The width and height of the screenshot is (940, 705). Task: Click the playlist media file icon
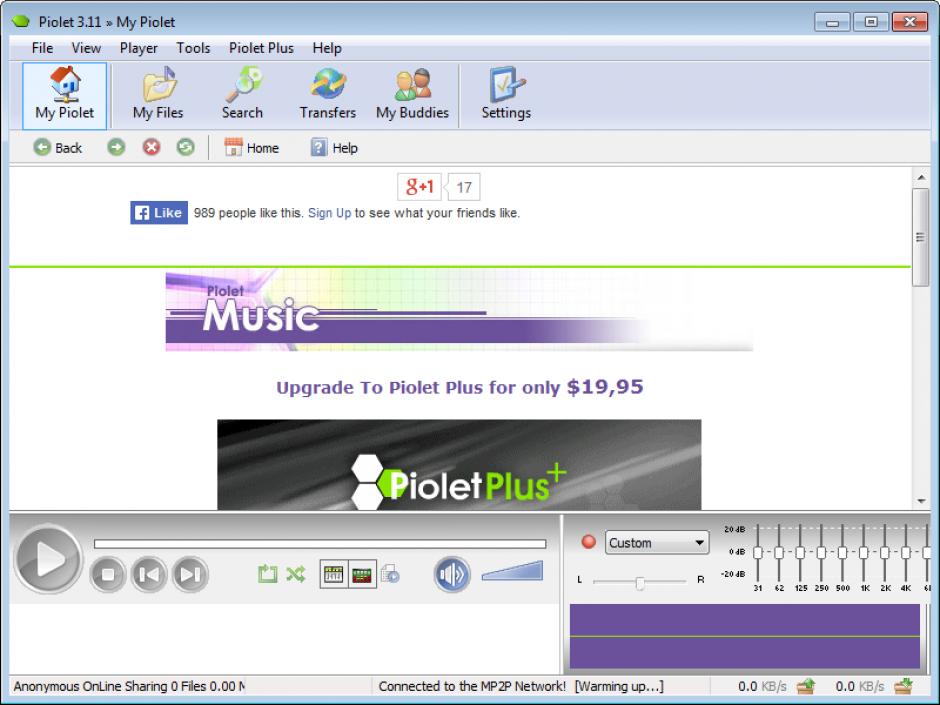(x=390, y=574)
